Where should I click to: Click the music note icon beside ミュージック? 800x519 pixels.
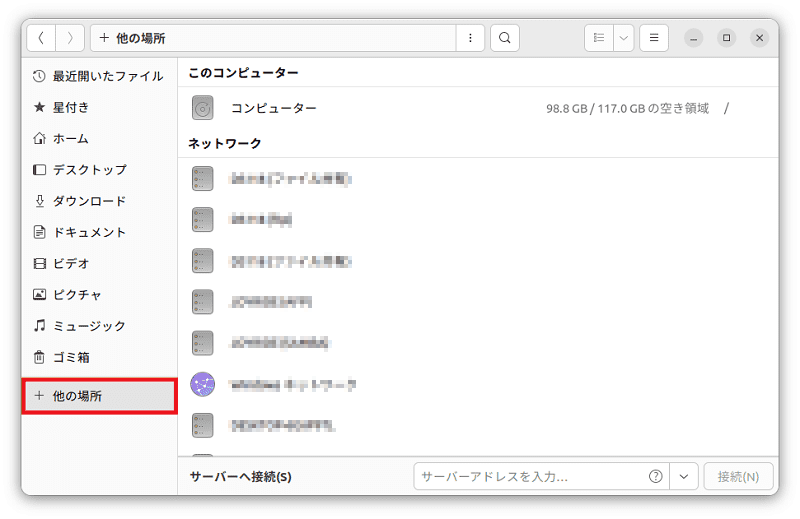(x=39, y=325)
